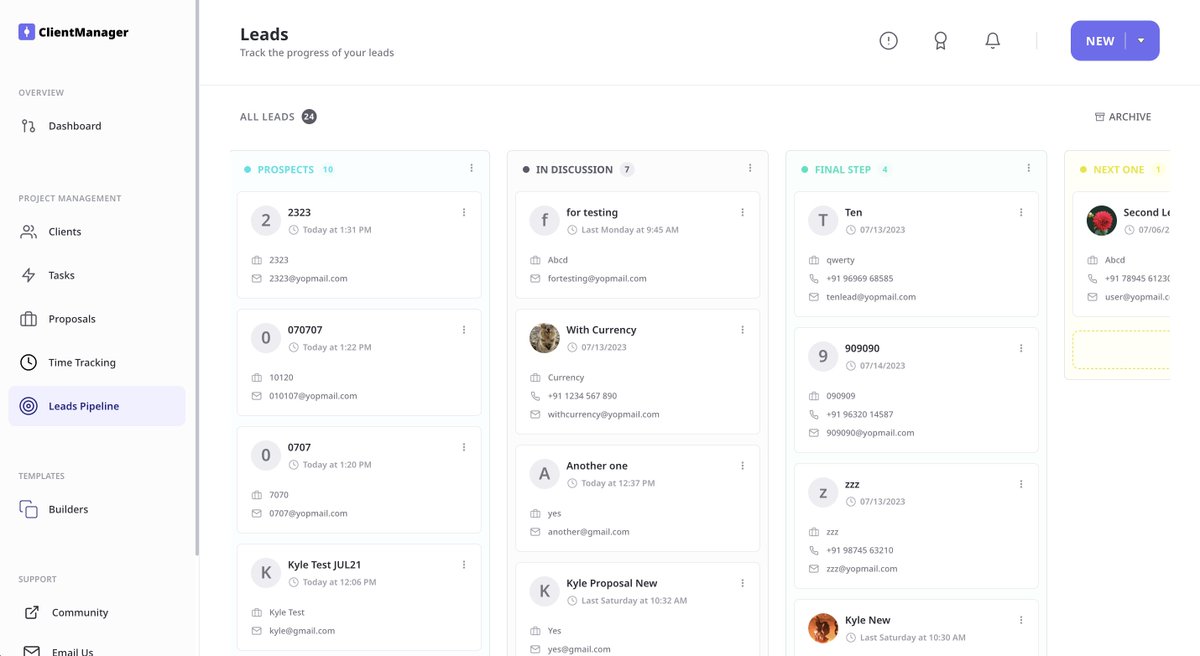
Task: Click the ARCHIVE button
Action: point(1123,116)
